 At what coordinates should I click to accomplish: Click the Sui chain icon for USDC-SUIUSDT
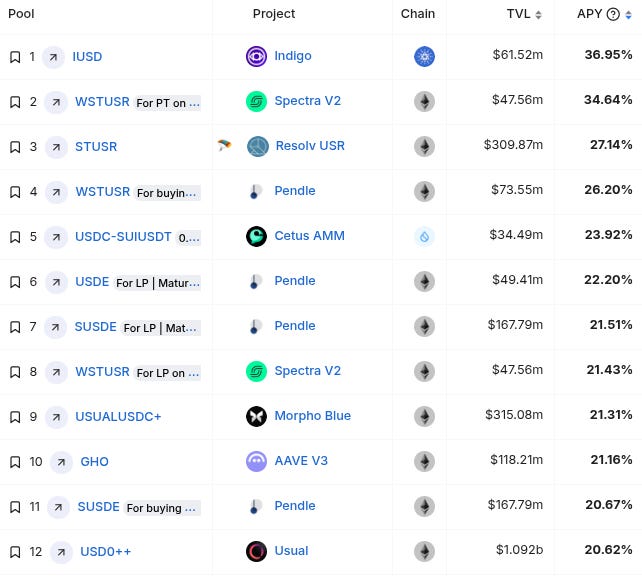coord(425,237)
